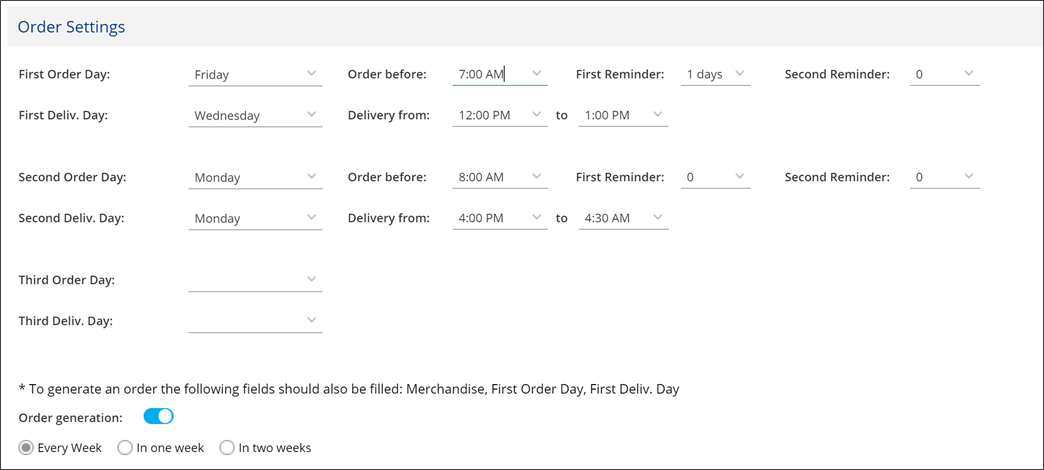Toggle the Order generation switch

(158, 417)
